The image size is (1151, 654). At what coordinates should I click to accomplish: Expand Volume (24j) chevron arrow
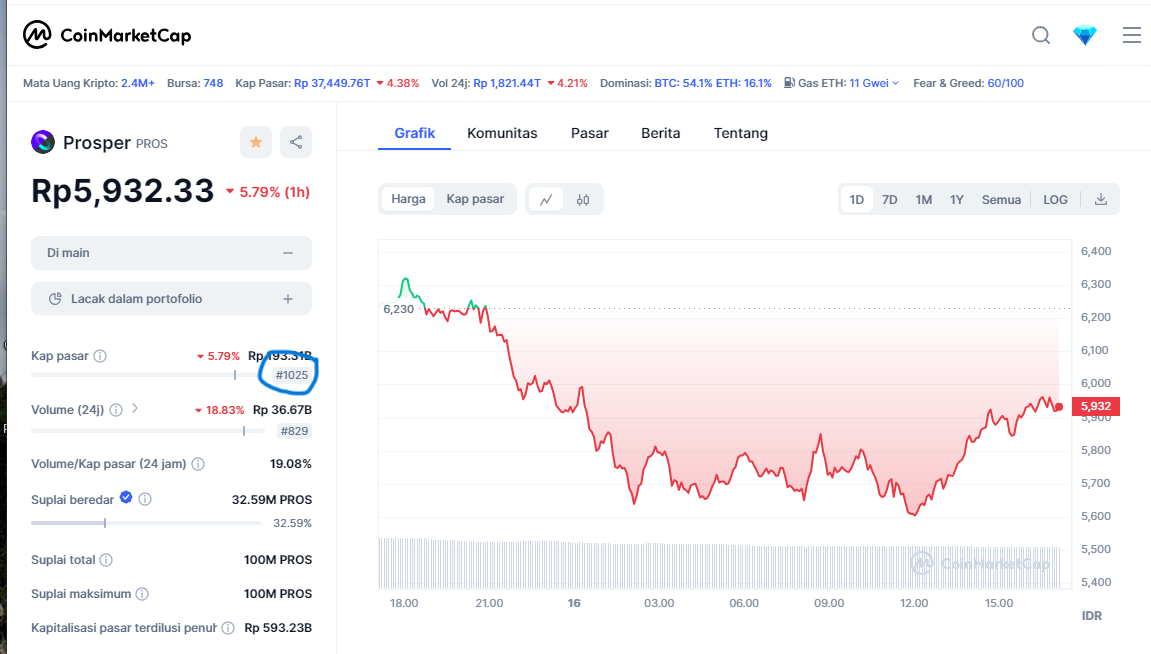(135, 408)
